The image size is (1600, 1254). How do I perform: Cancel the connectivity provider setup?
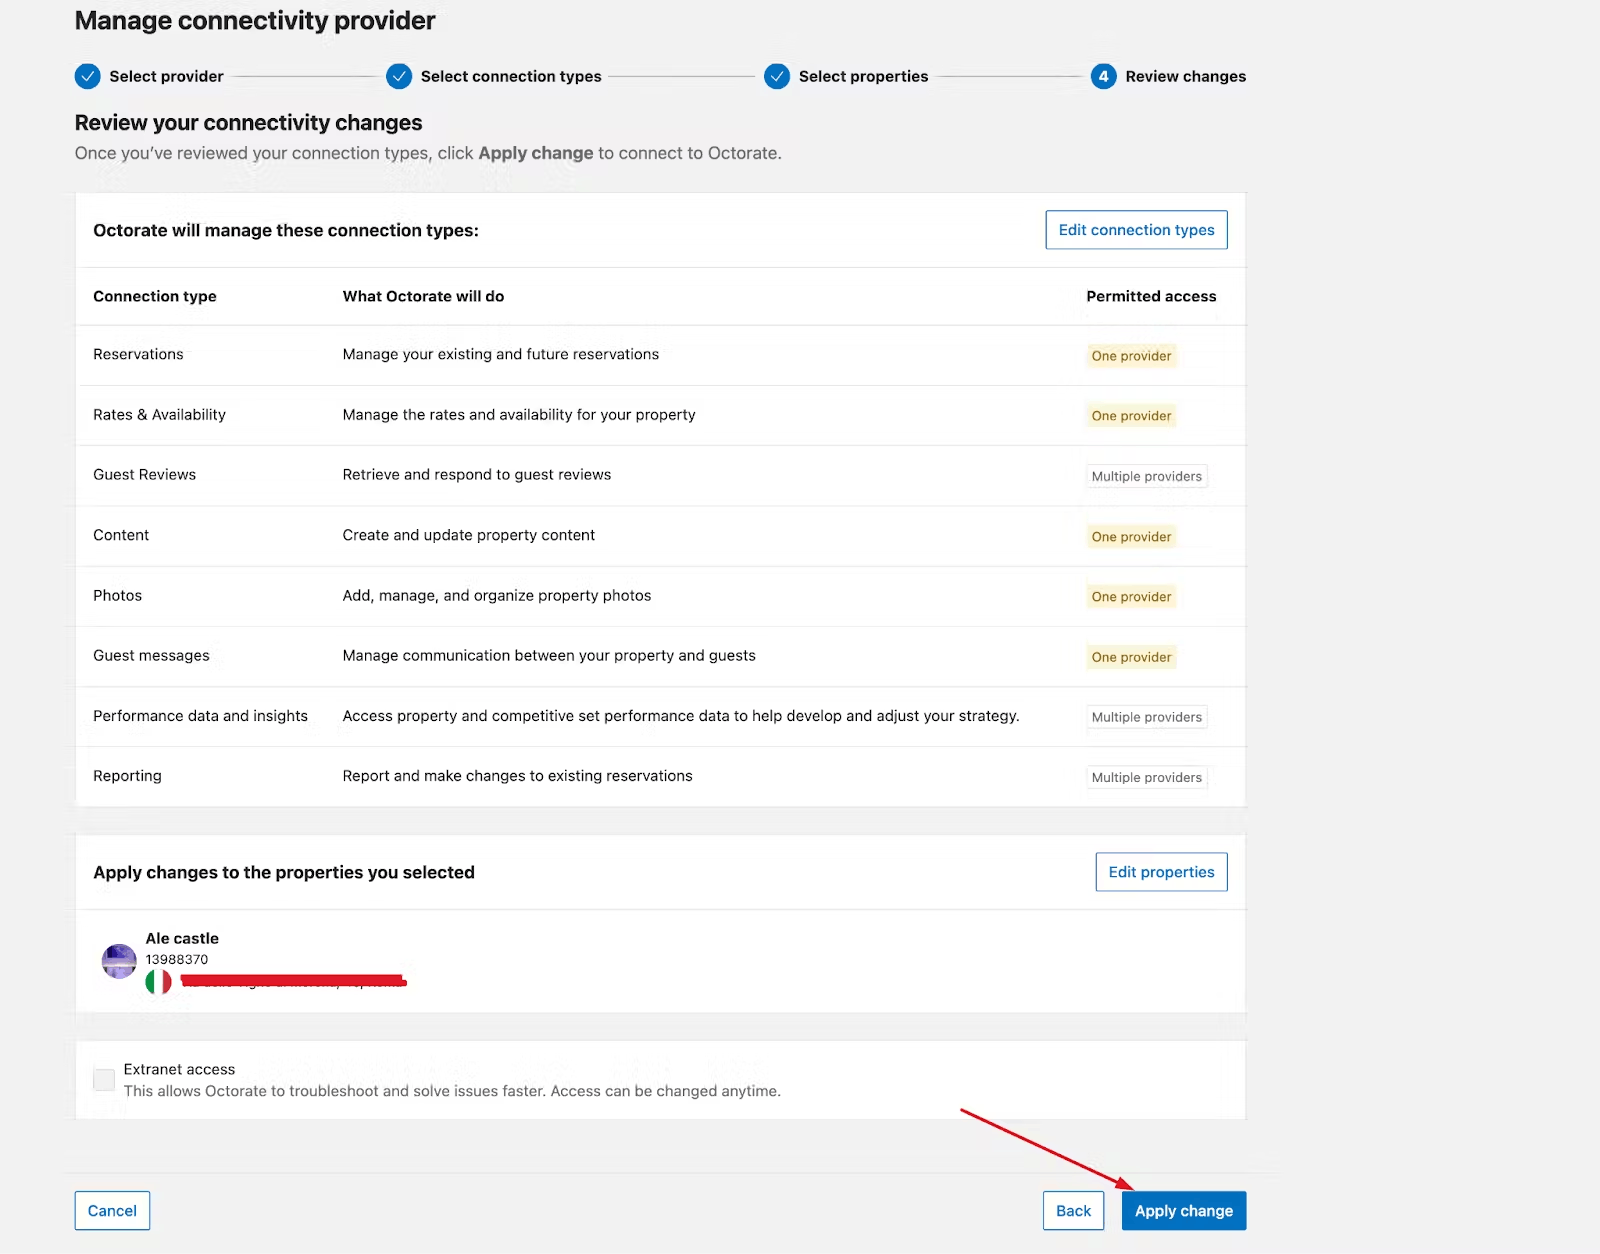click(112, 1211)
